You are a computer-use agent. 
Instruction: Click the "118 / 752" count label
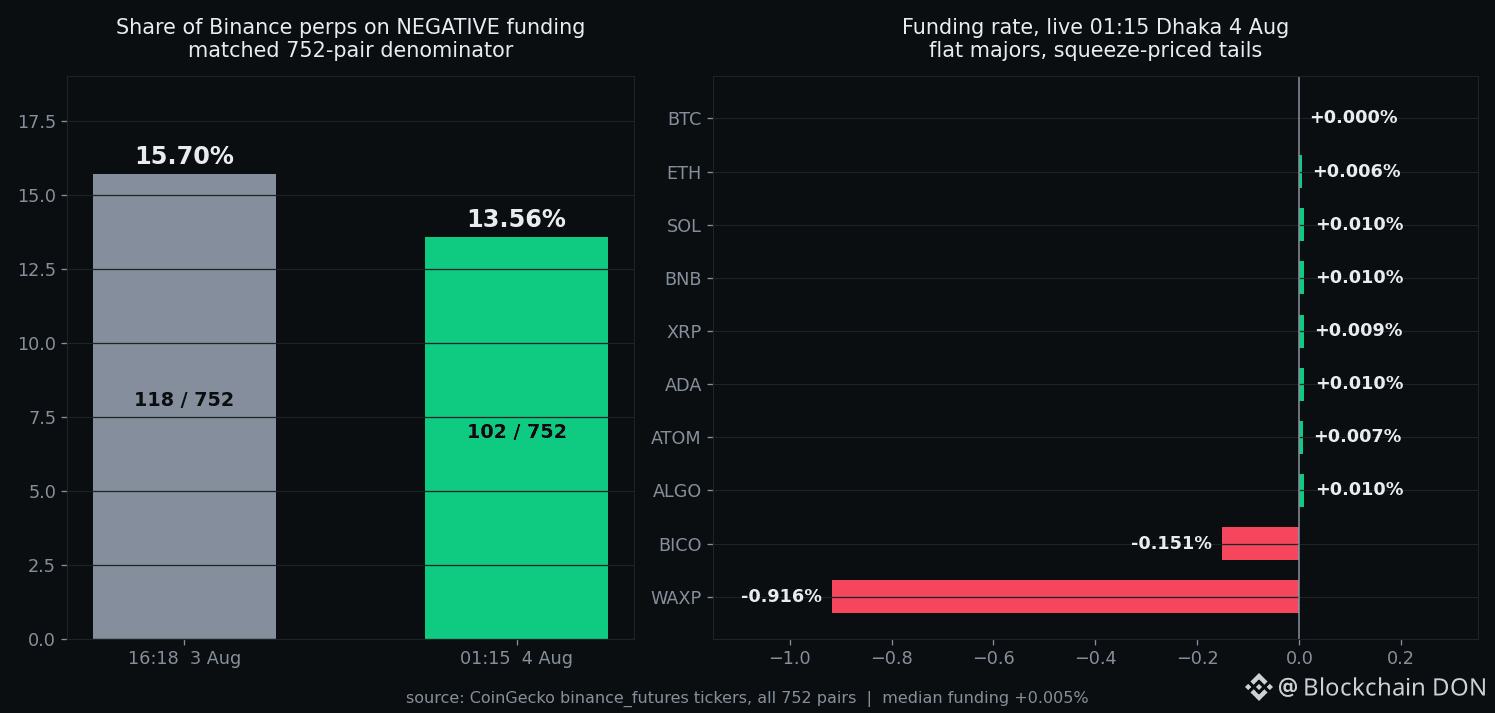(184, 400)
